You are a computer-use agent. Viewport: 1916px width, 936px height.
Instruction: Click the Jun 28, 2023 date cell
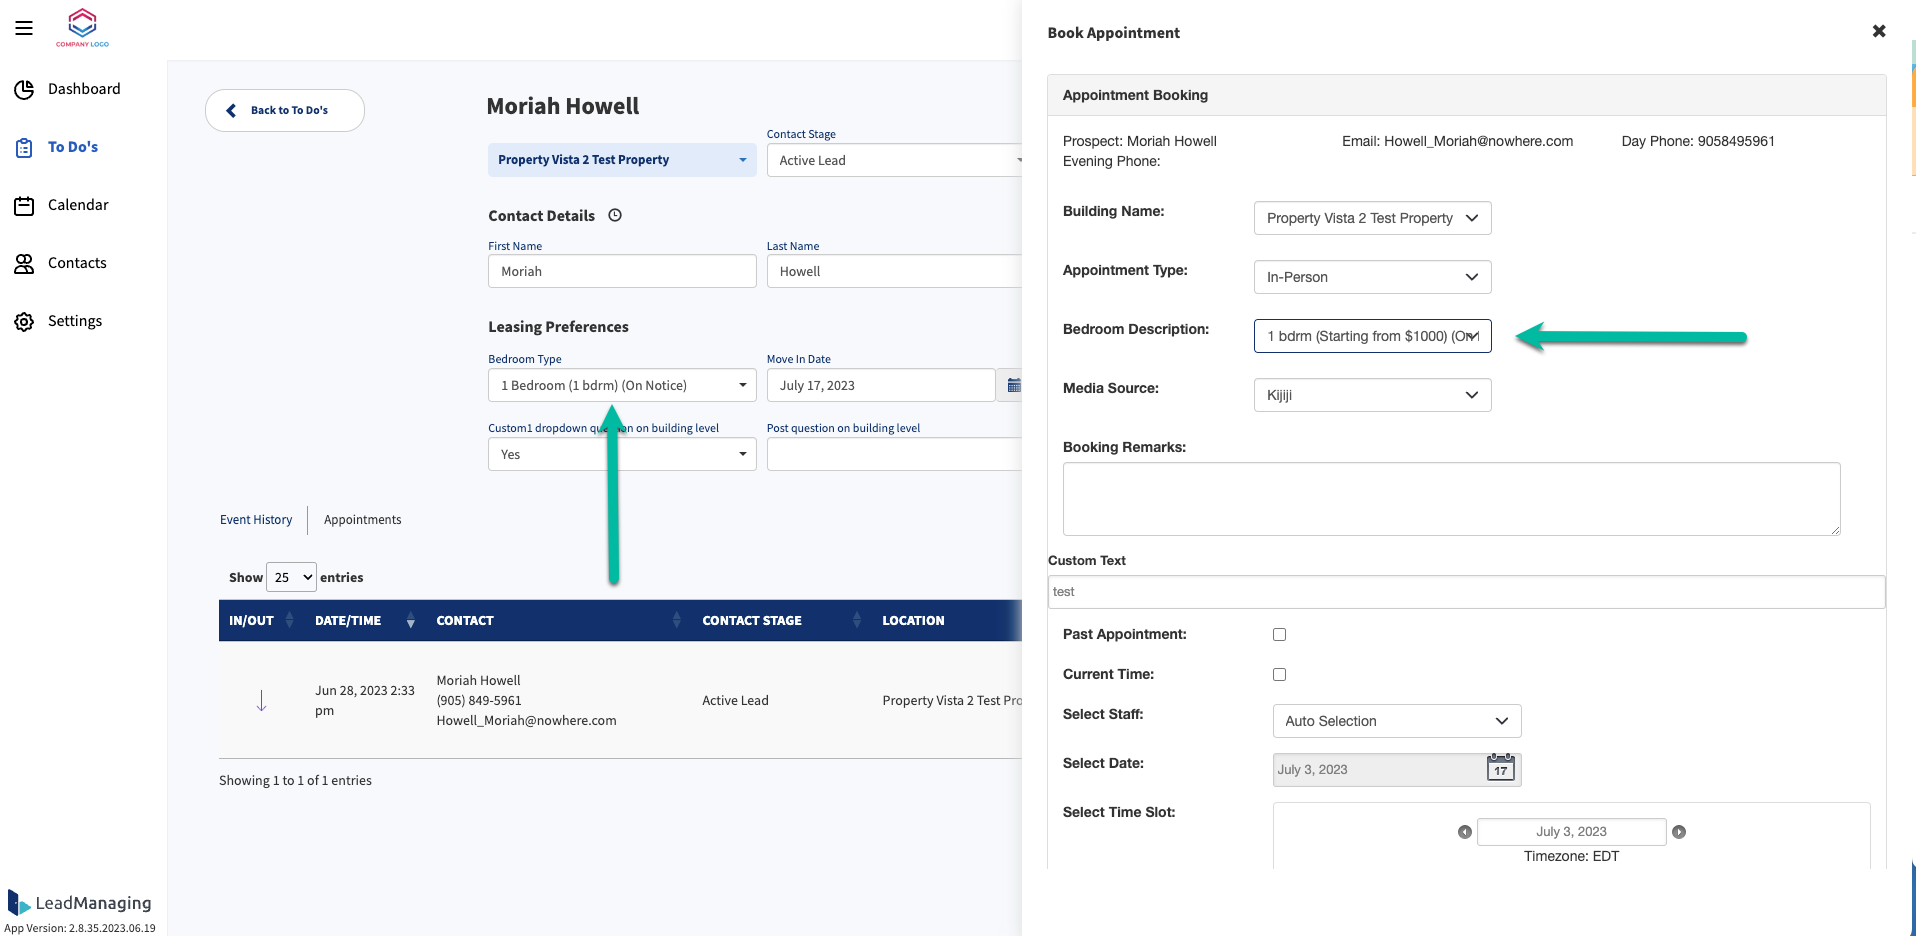[x=365, y=700]
